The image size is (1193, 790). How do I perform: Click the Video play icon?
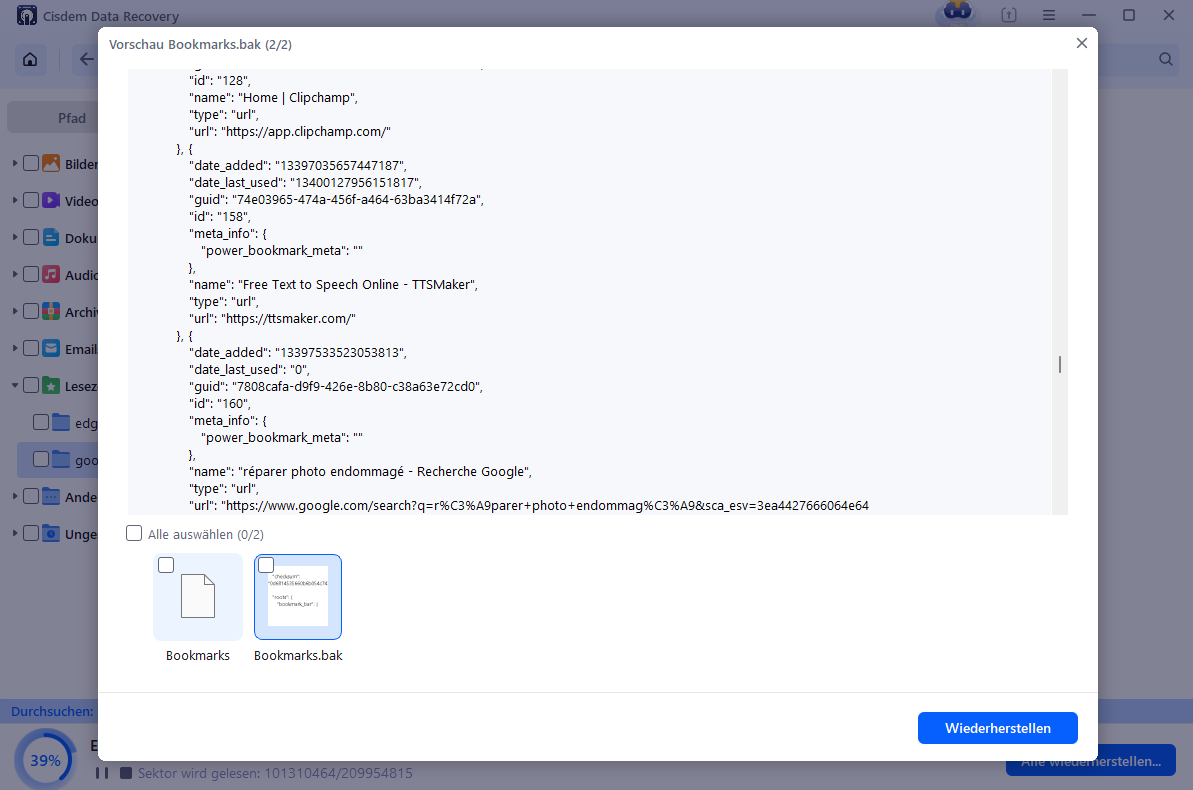click(x=51, y=200)
